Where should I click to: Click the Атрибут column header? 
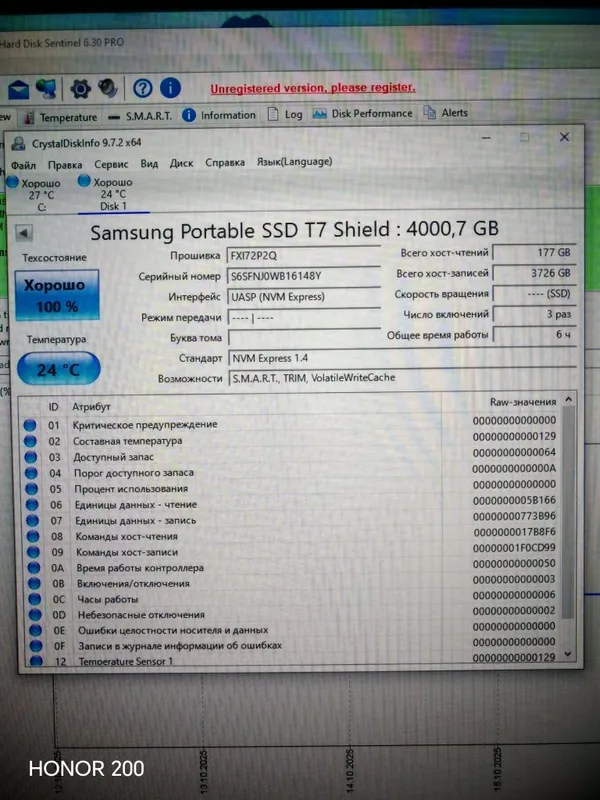(x=91, y=407)
